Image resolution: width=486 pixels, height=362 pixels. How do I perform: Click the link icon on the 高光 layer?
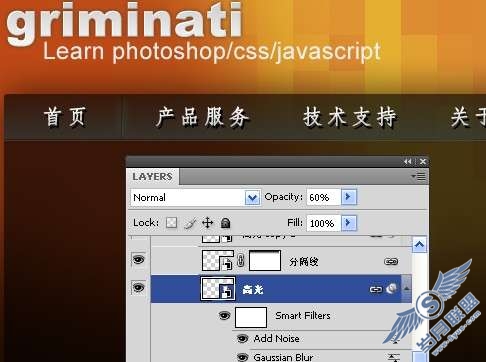pos(376,289)
